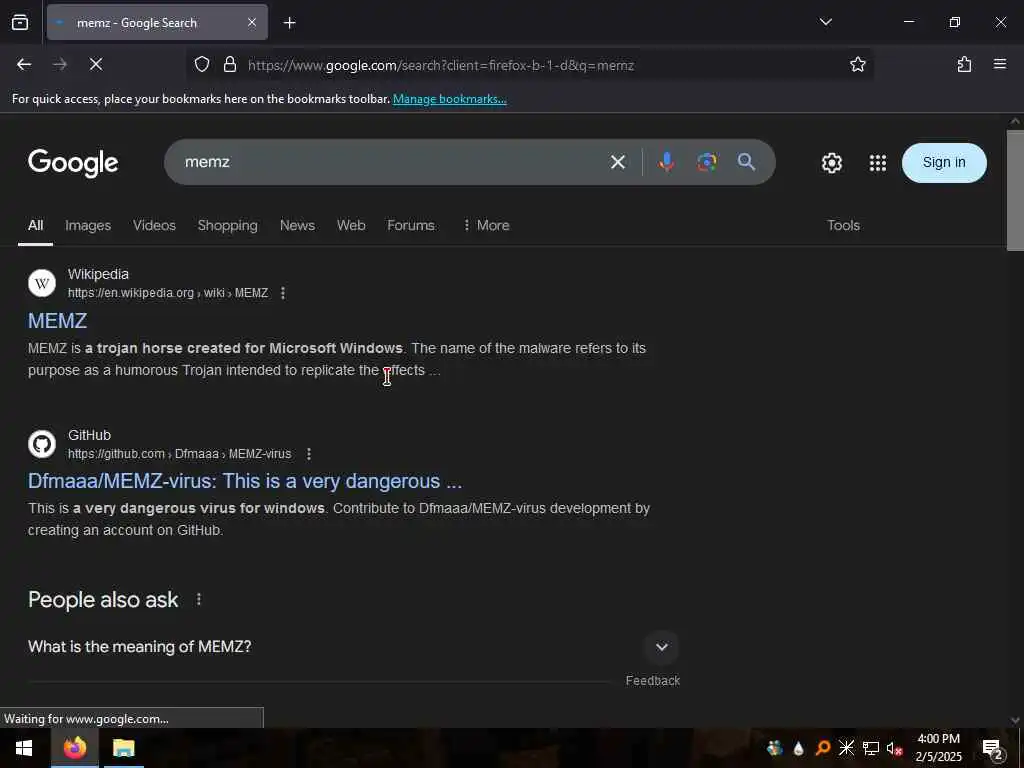
Task: Open the list all tabs chevron
Action: point(825,22)
